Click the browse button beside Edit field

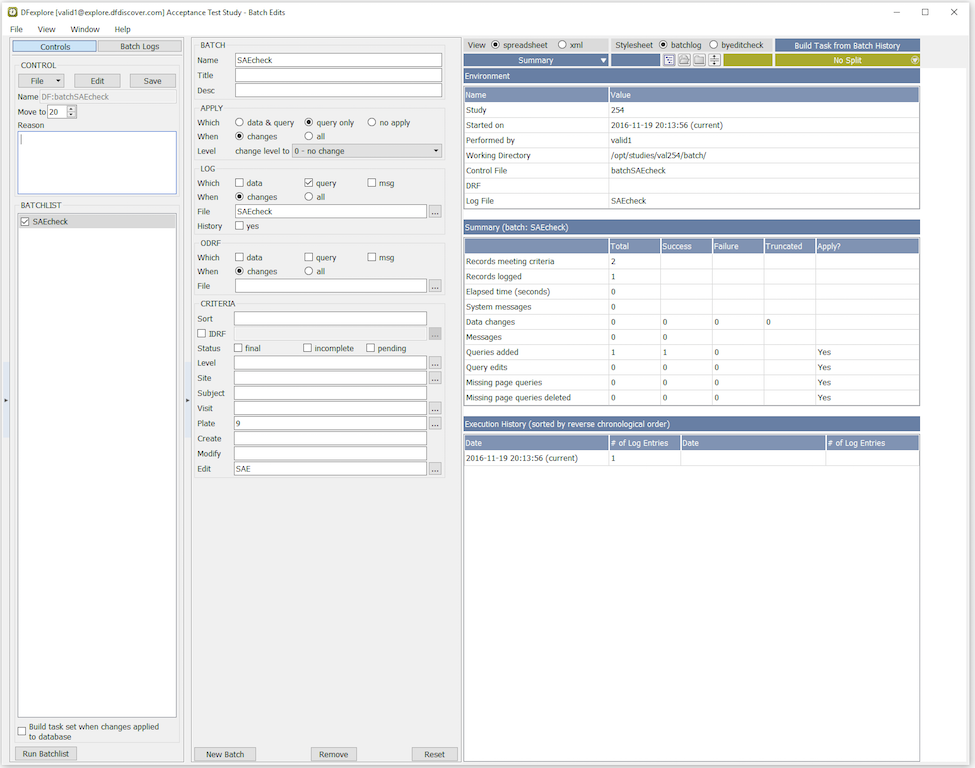[435, 469]
